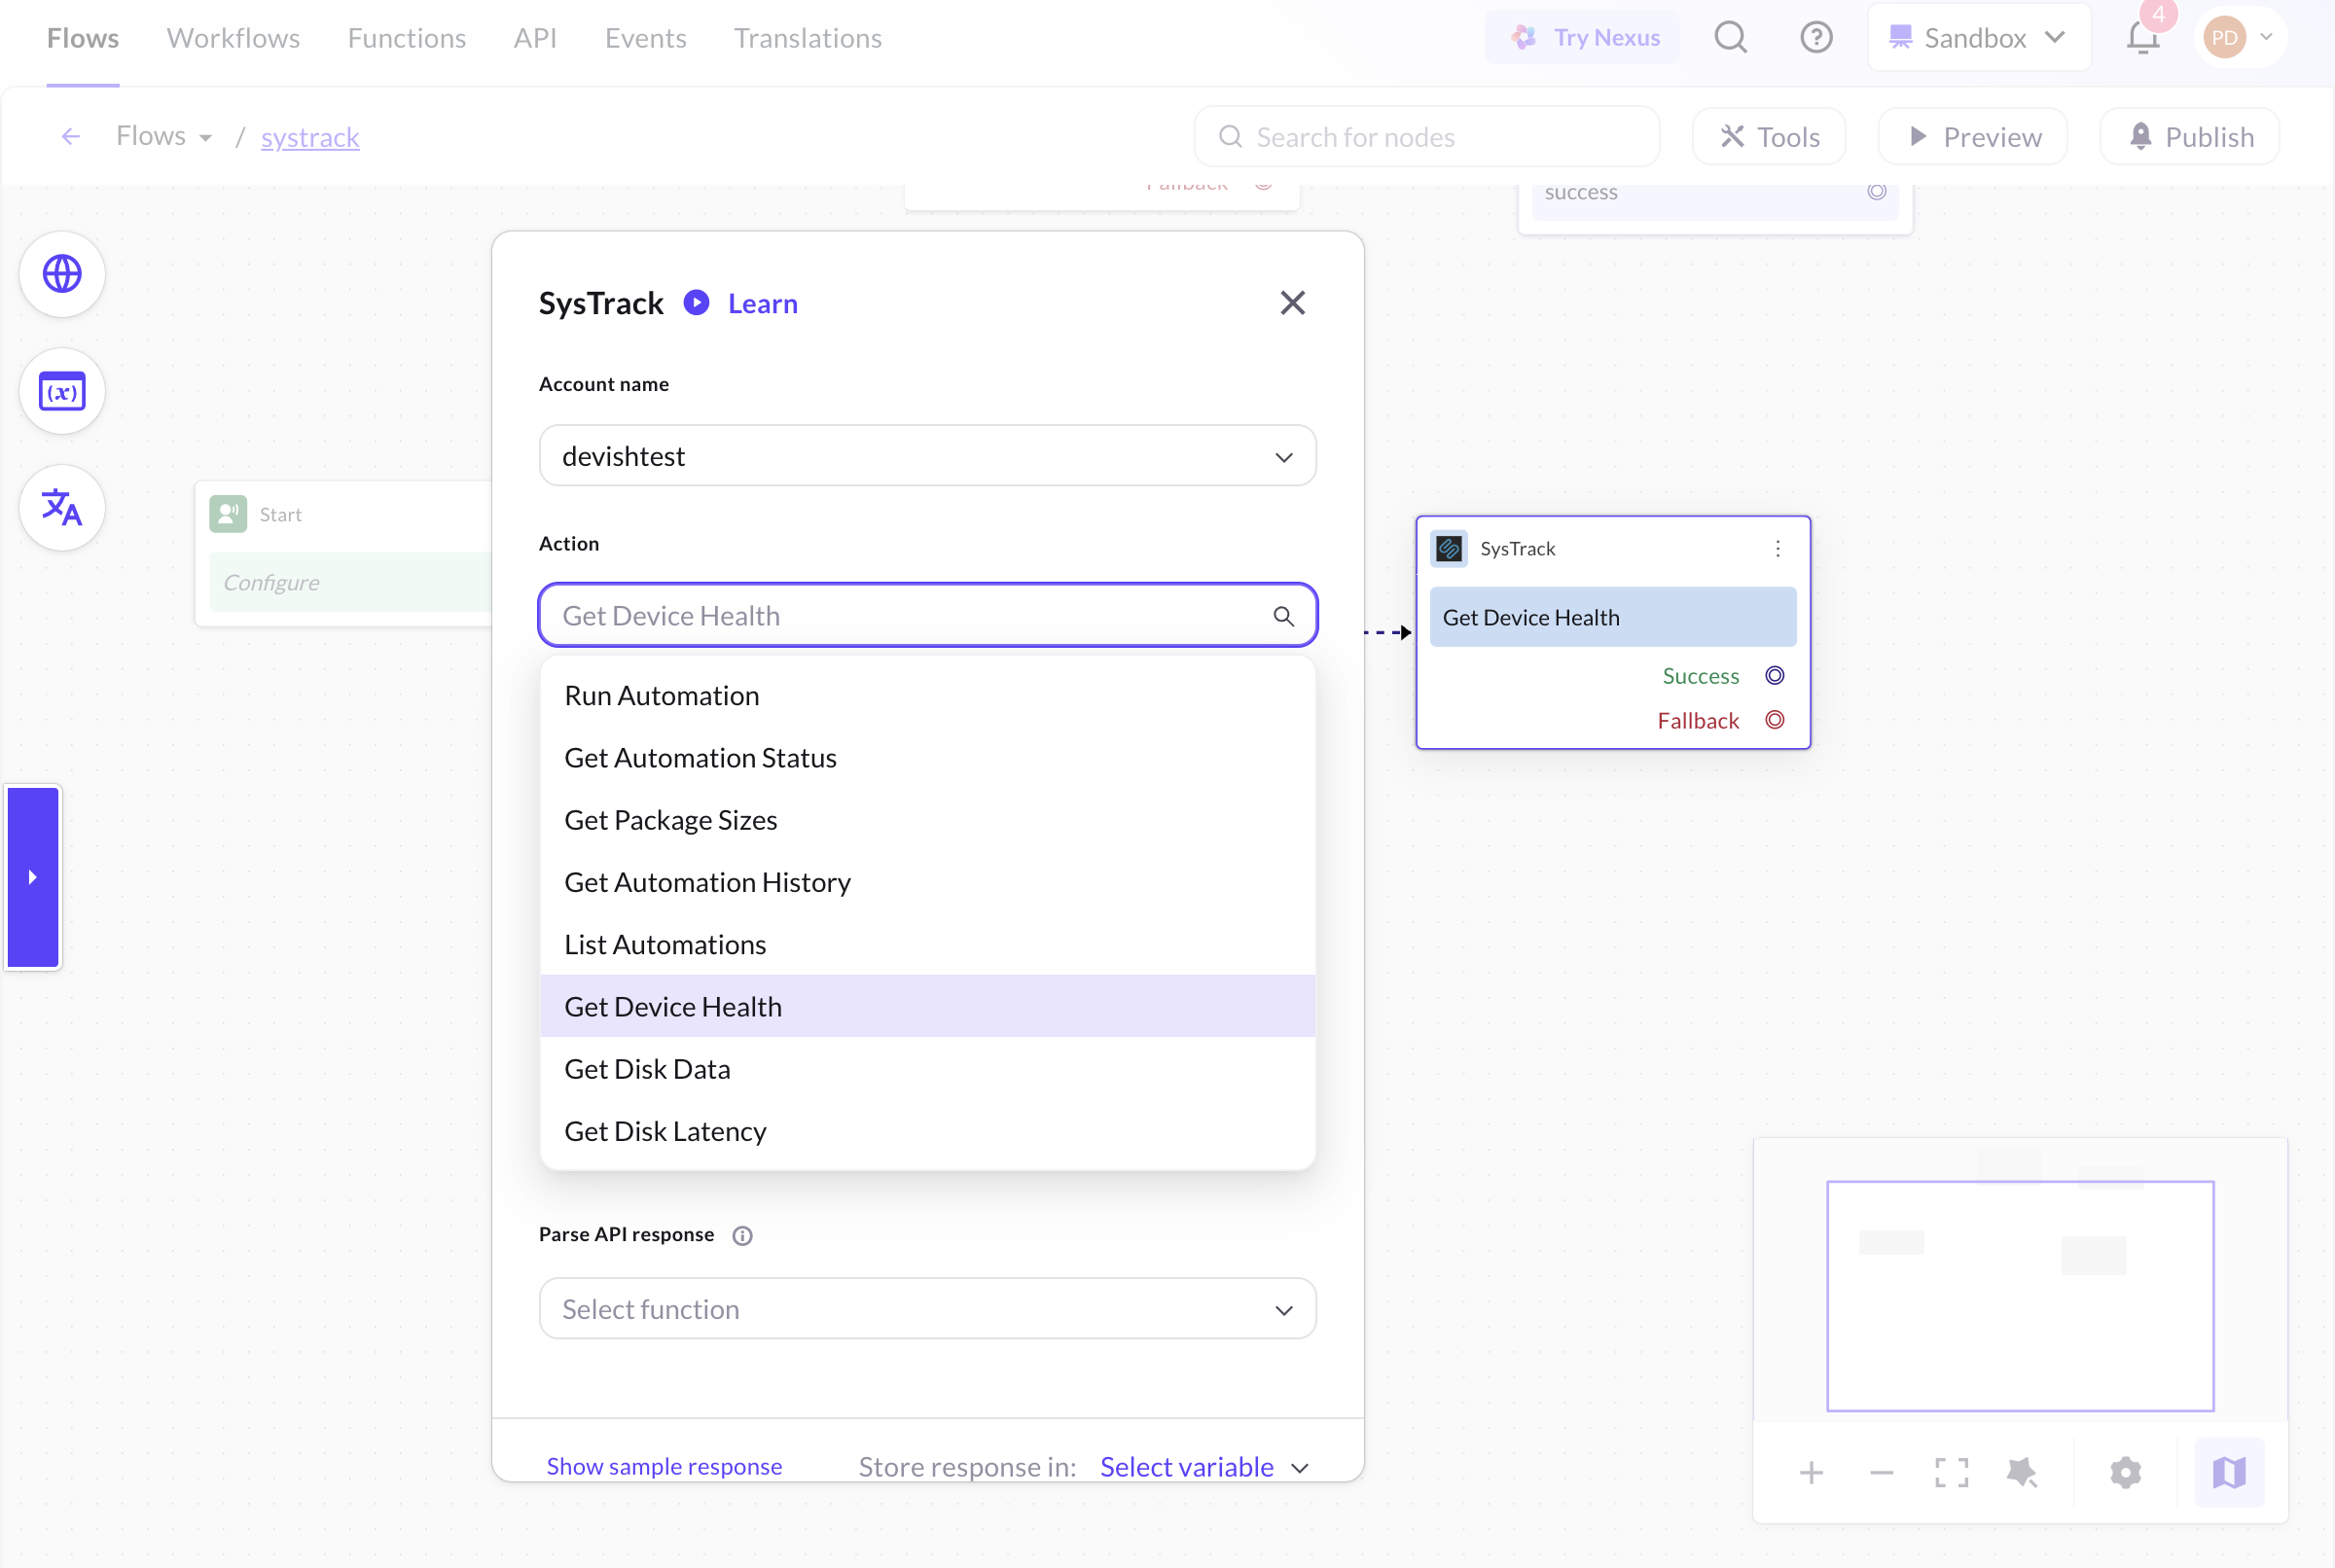Expand the Flows breadcrumb dropdown
2335x1568 pixels.
165,136
